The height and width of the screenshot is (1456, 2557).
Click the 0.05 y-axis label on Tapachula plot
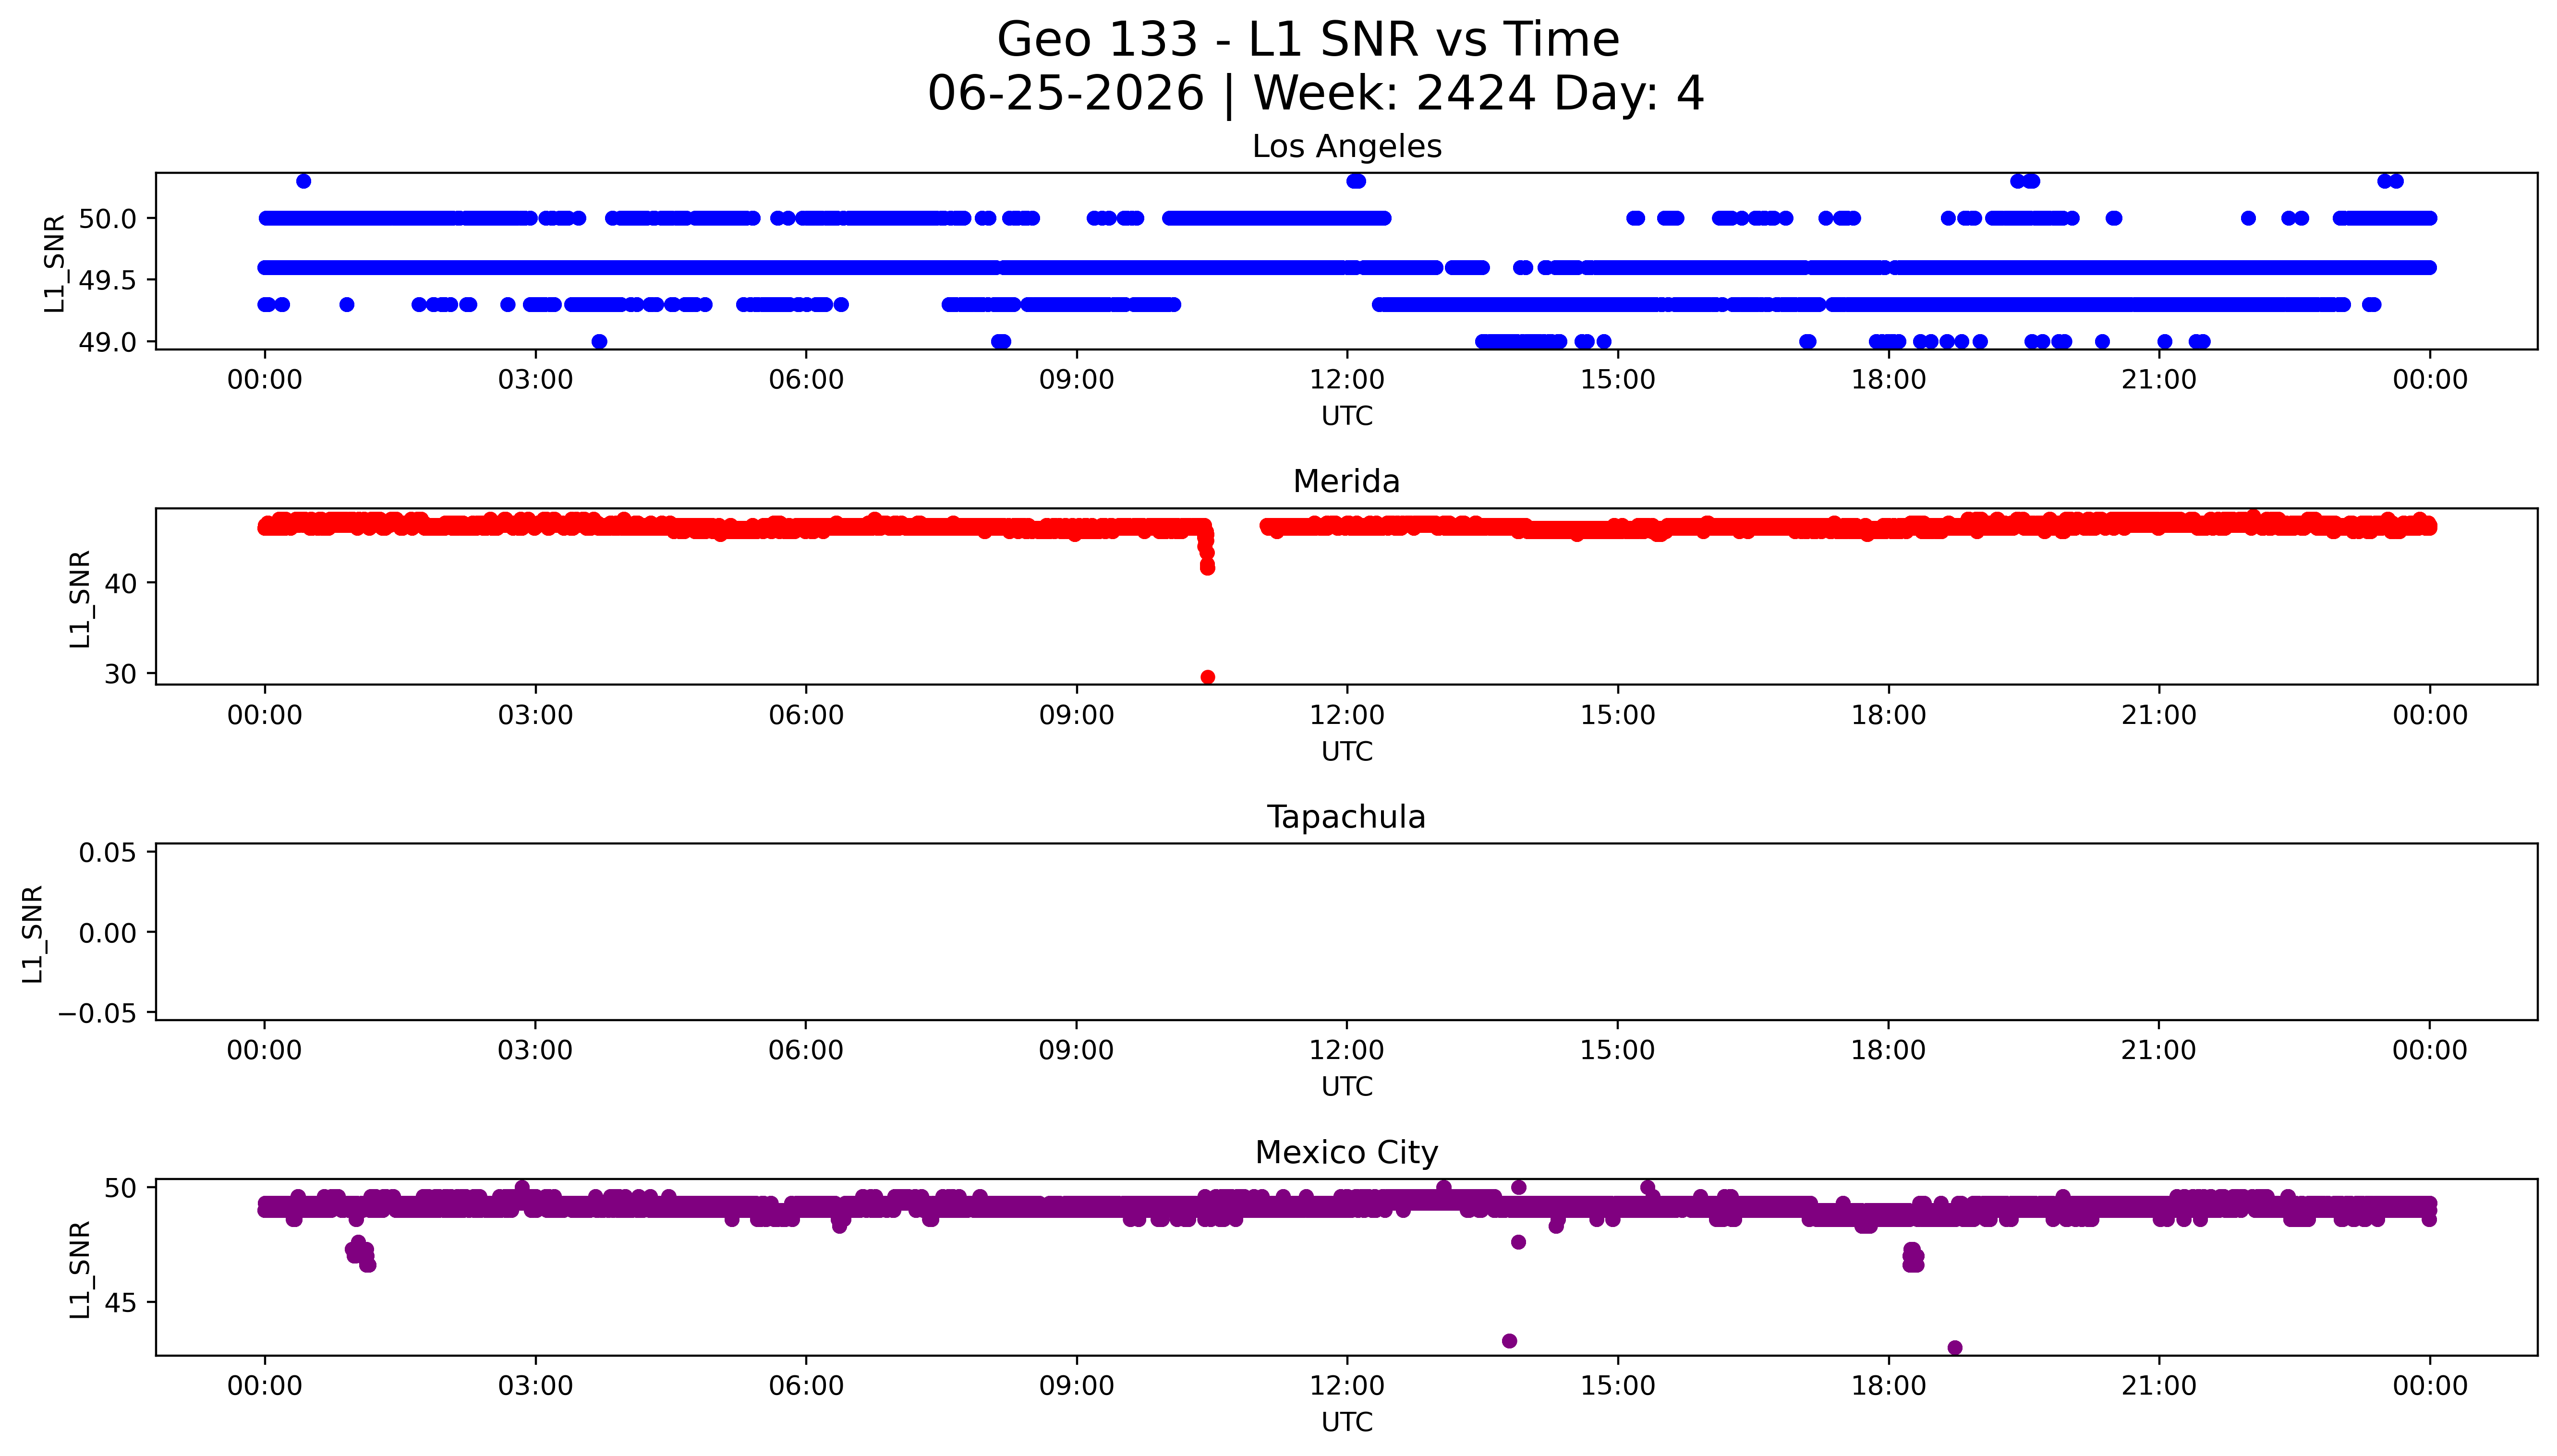tap(108, 853)
